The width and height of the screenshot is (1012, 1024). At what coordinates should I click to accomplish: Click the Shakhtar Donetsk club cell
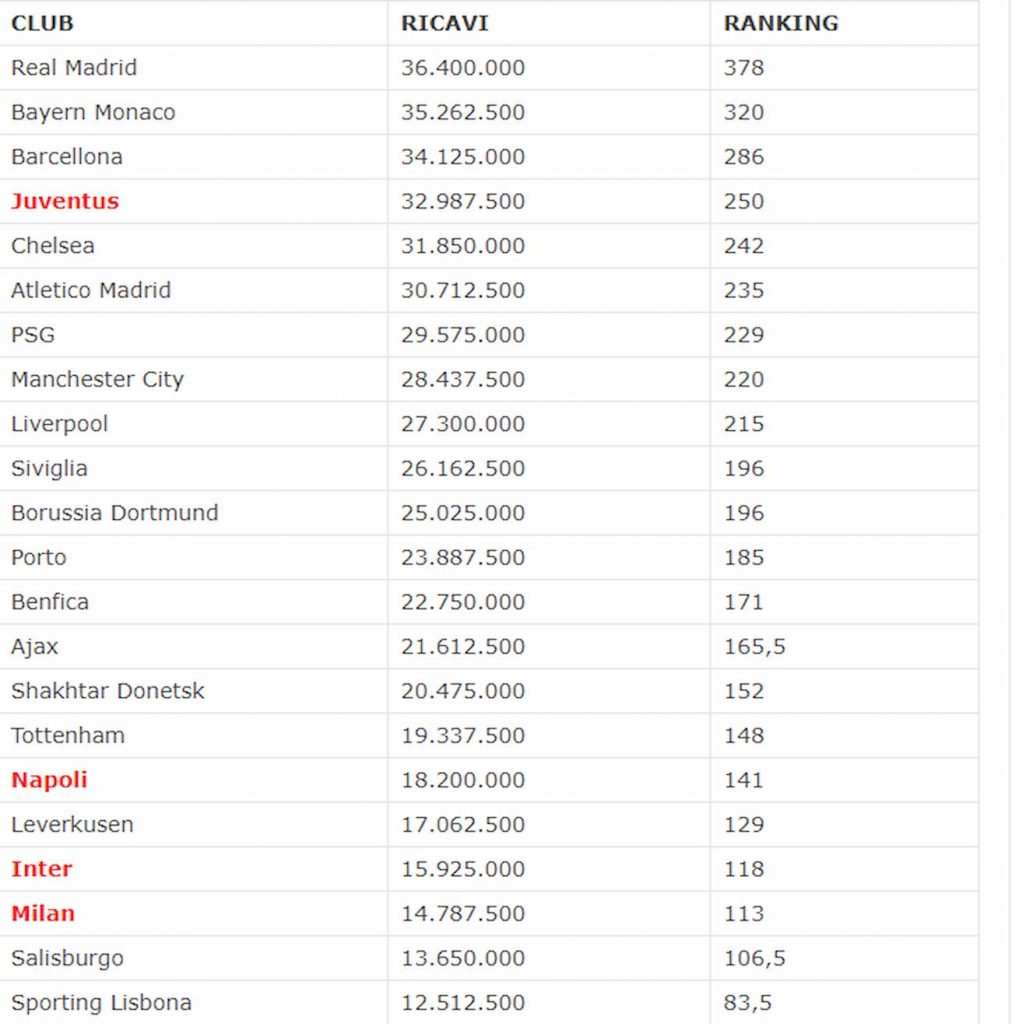pos(193,691)
